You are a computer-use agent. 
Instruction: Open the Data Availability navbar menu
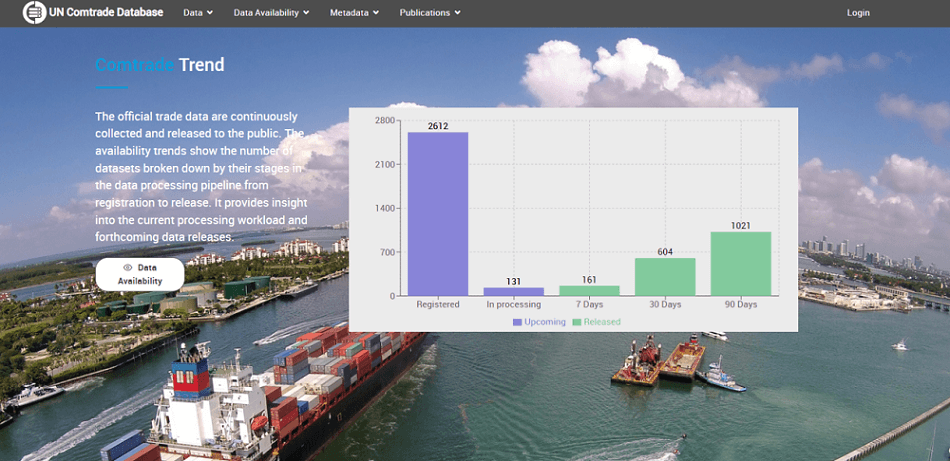coord(271,13)
